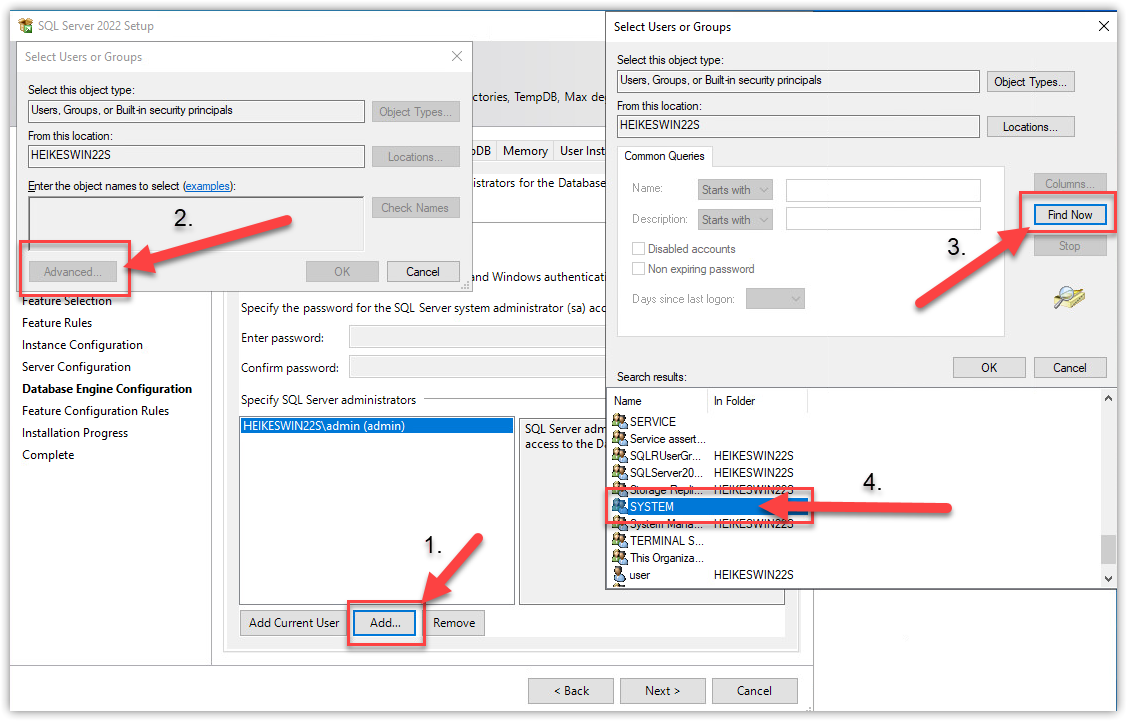The width and height of the screenshot is (1127, 721).
Task: Click the Add... button
Action: [x=385, y=623]
